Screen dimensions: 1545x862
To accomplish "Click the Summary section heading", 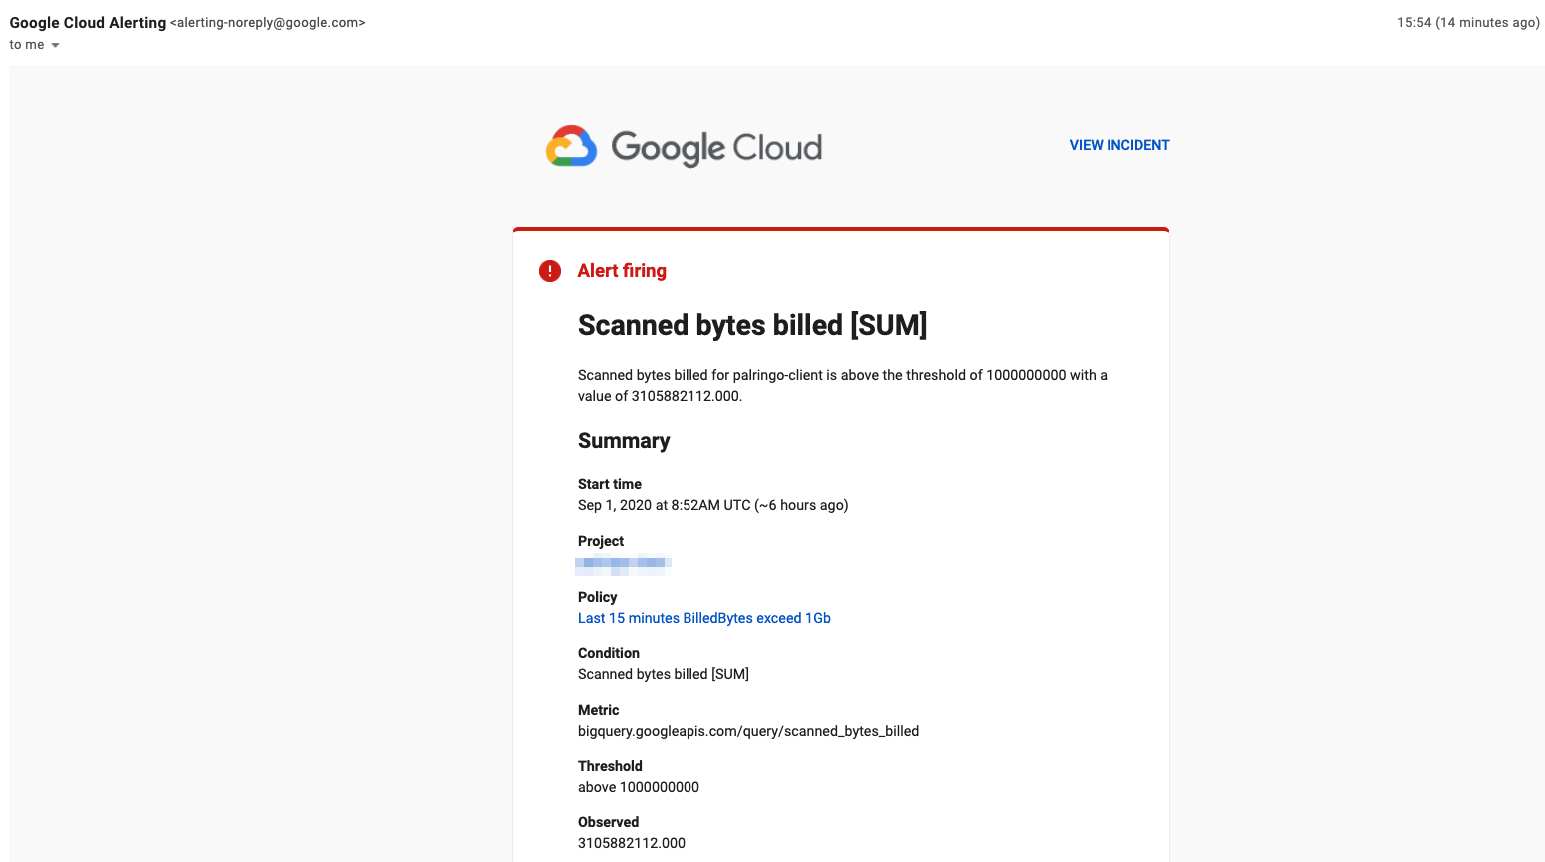I will [624, 441].
